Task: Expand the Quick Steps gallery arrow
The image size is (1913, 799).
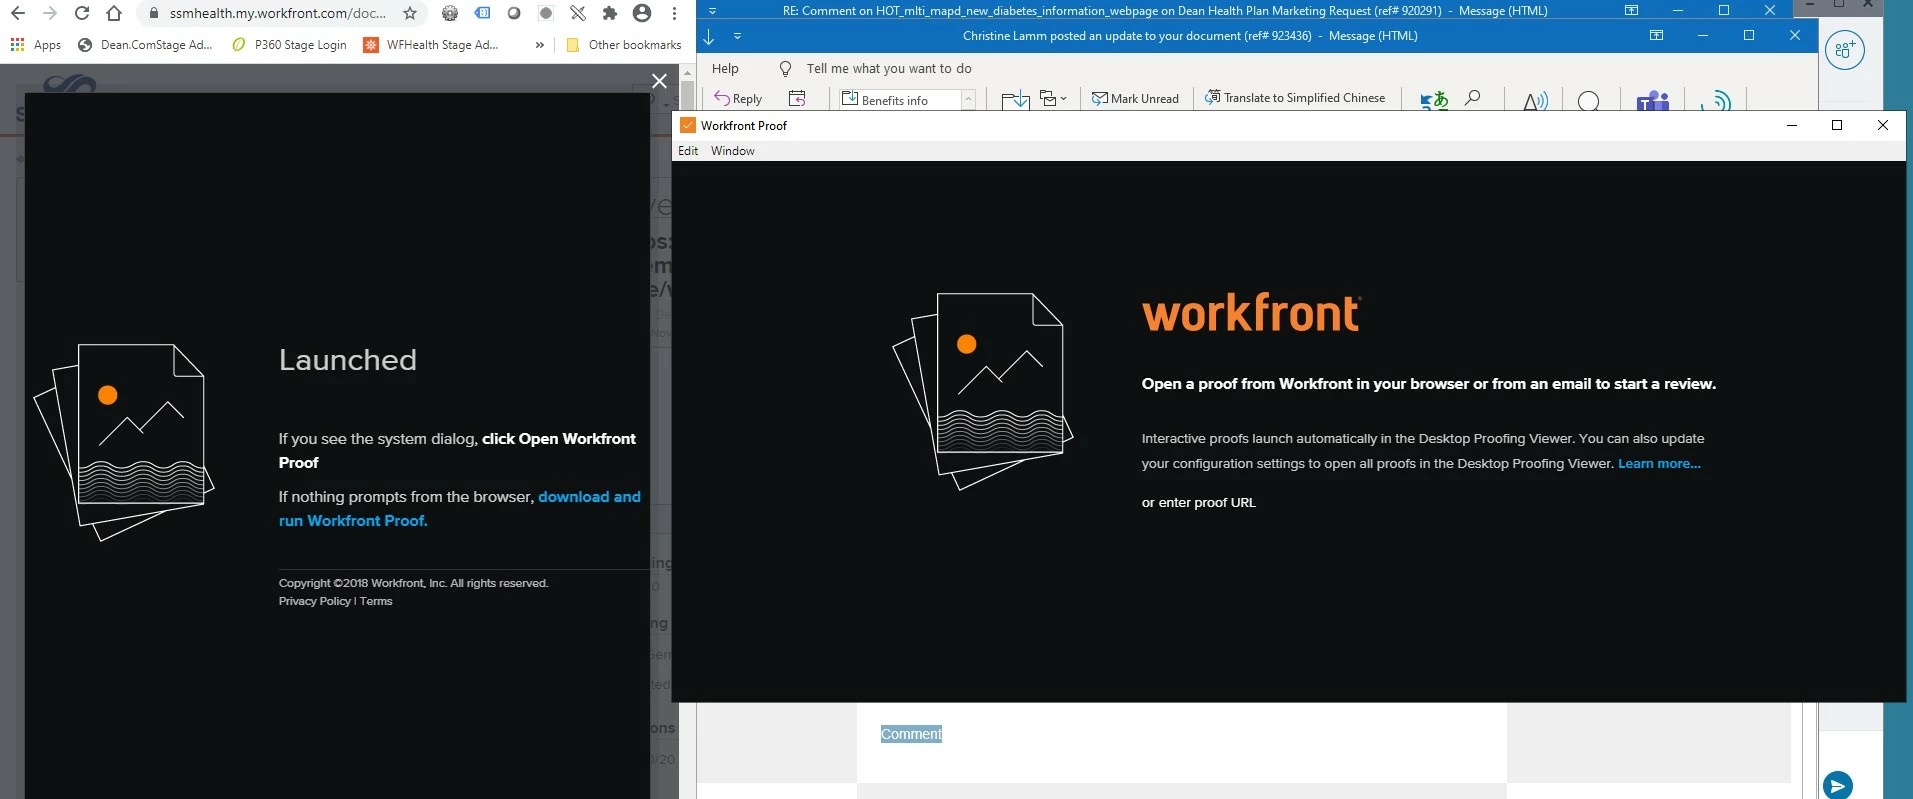Action: (968, 100)
